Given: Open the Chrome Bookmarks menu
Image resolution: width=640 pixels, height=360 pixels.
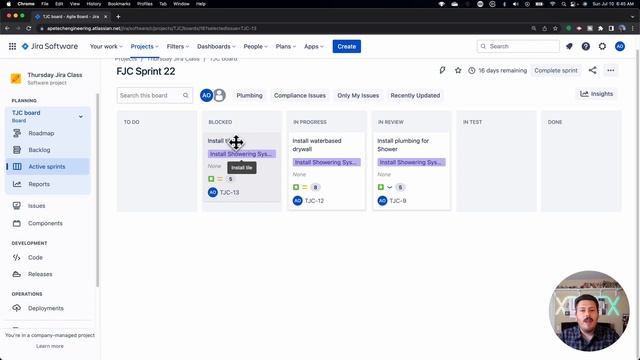Looking at the screenshot, I should [119, 4].
